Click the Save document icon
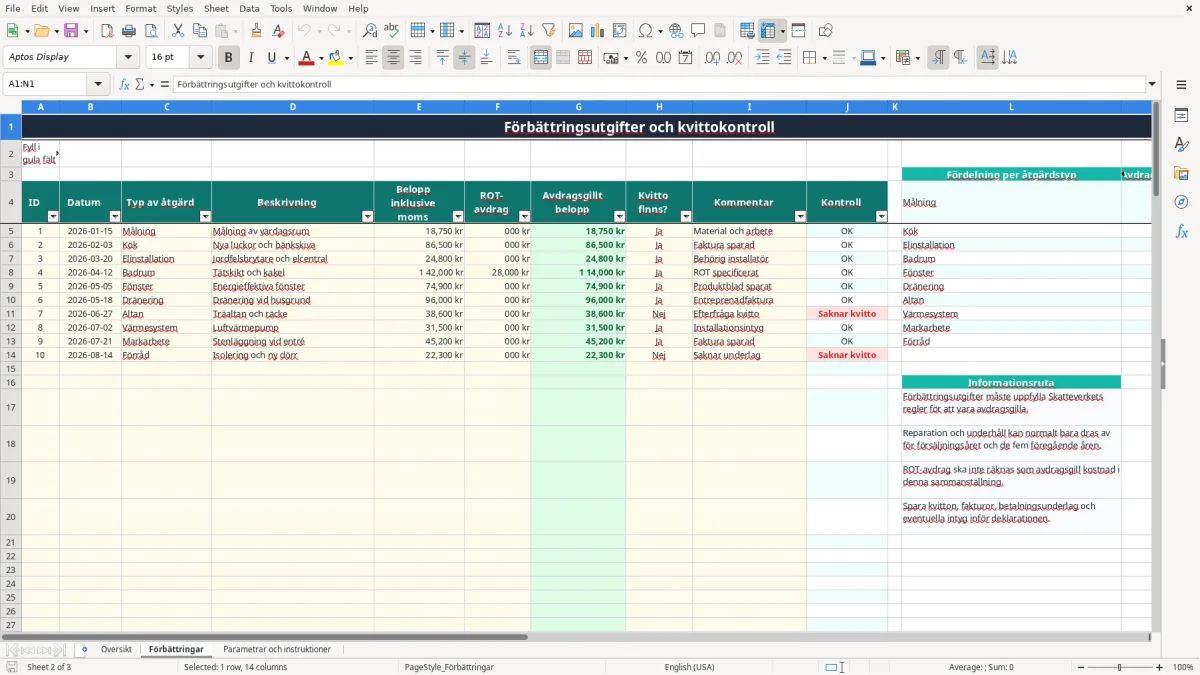The image size is (1200, 675). [x=71, y=31]
